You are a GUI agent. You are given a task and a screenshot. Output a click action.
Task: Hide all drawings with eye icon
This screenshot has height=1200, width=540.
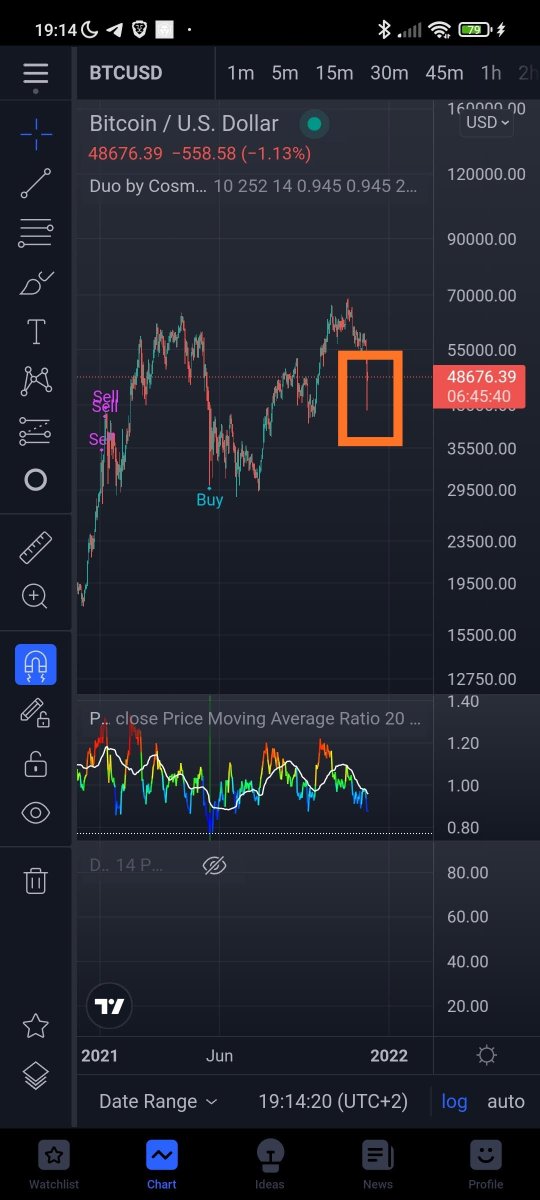coord(35,813)
